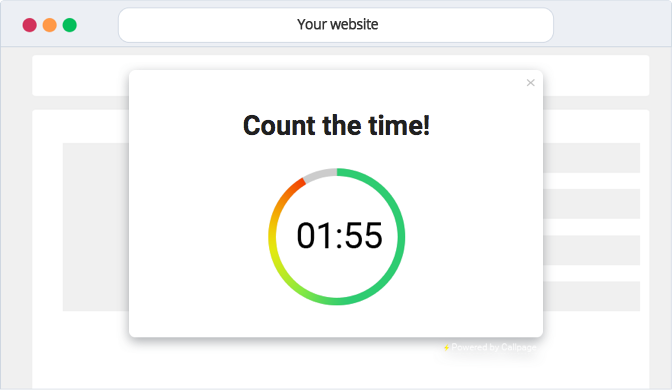Image resolution: width=672 pixels, height=390 pixels.
Task: Click the topmost grey placeholder bar right of the popup
Action: tap(591, 158)
